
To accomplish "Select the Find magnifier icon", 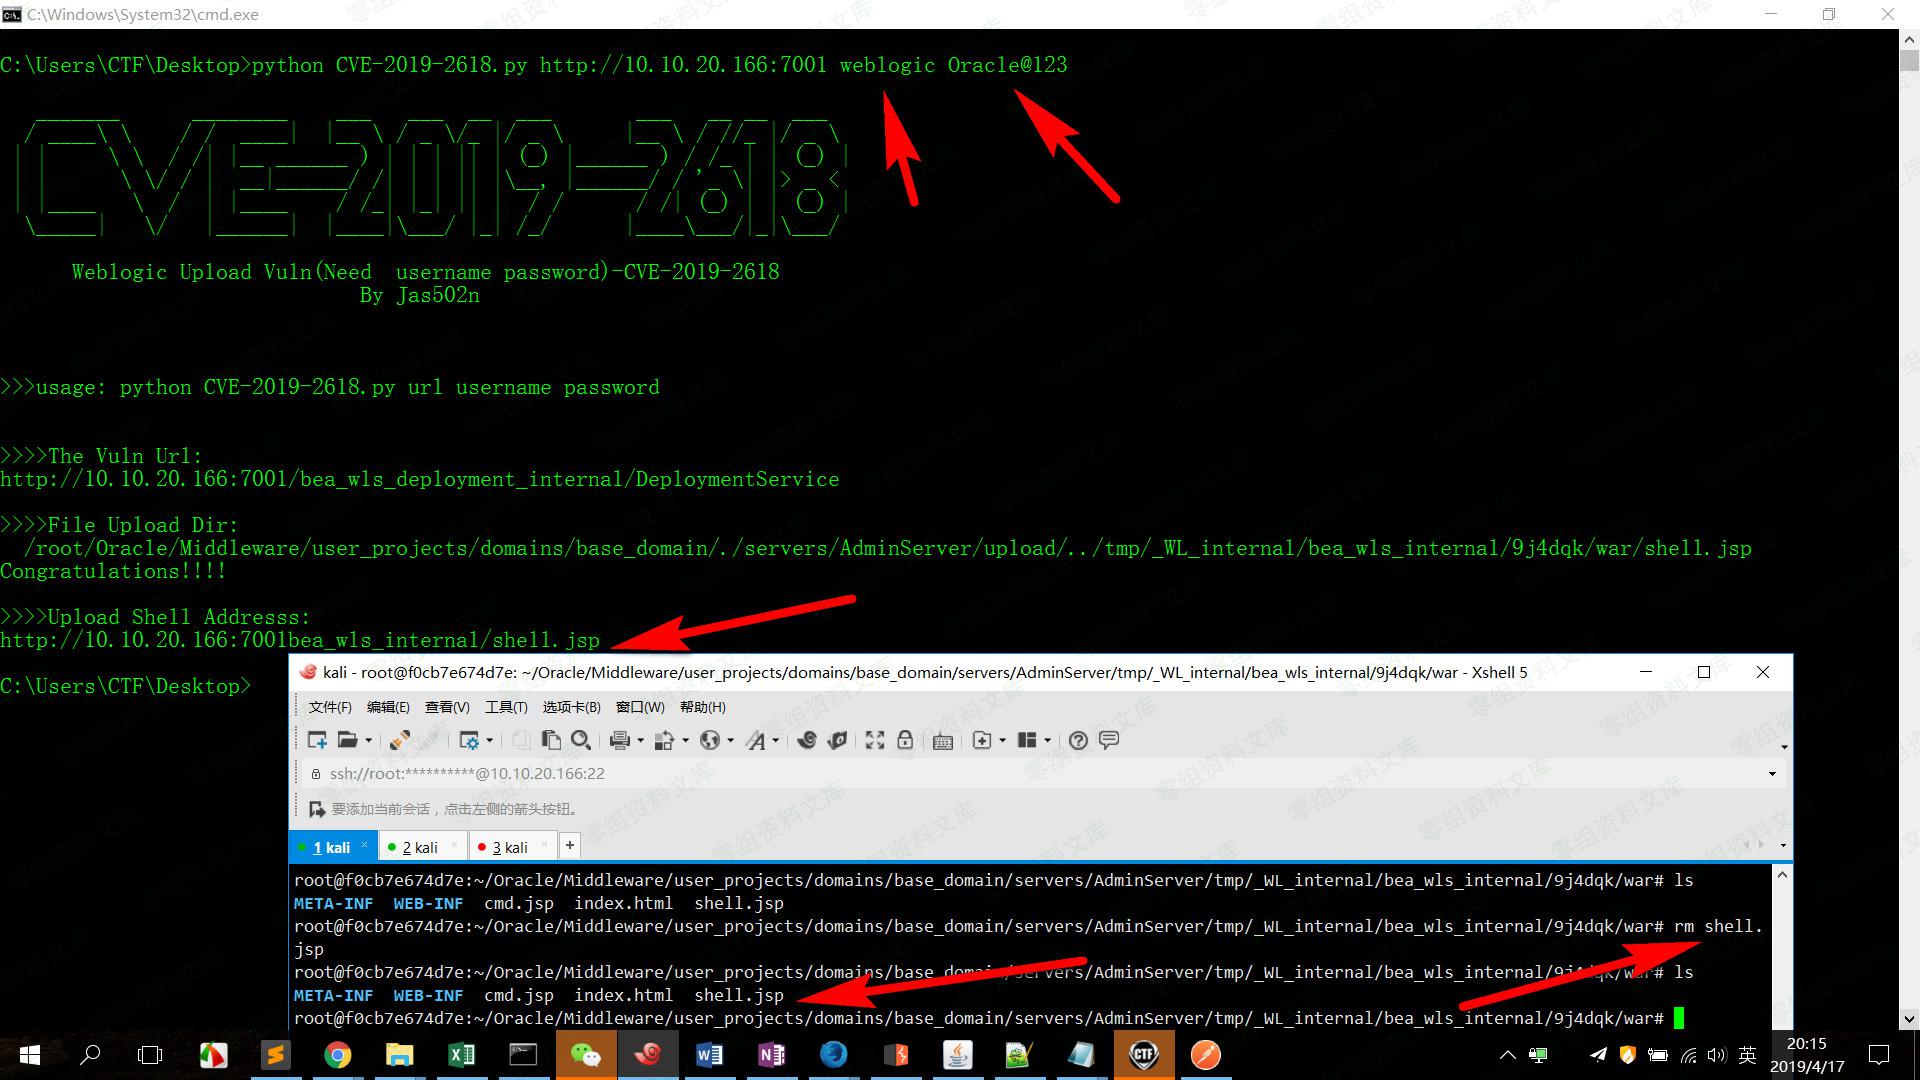I will [x=581, y=740].
